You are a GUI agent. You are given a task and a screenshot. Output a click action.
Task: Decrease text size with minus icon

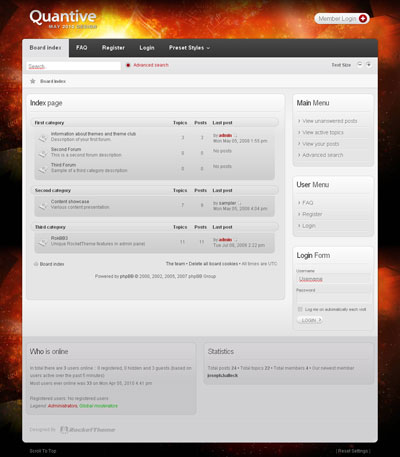coord(360,64)
